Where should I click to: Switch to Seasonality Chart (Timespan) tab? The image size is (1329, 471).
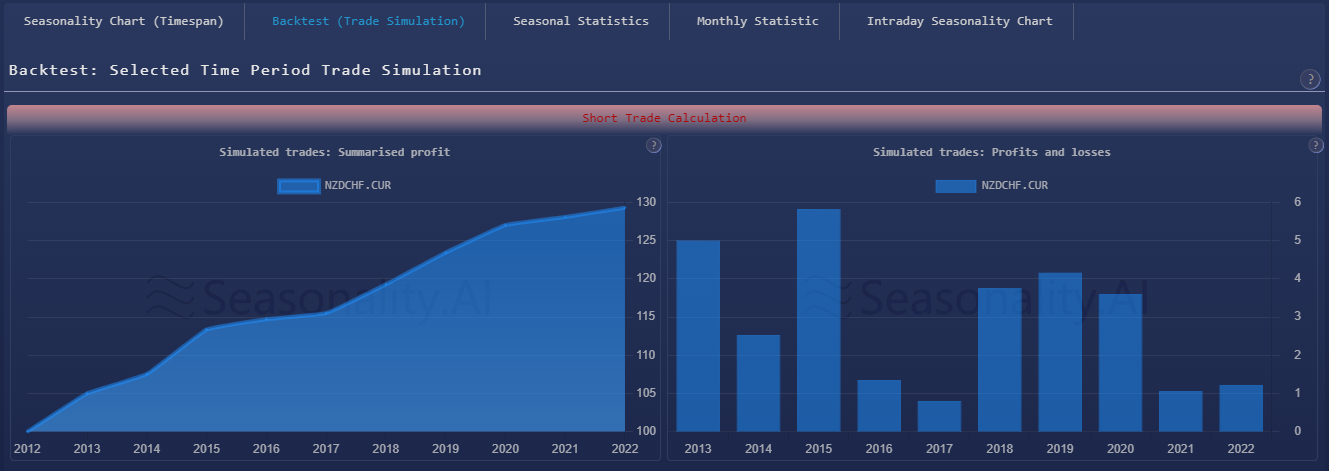click(123, 21)
